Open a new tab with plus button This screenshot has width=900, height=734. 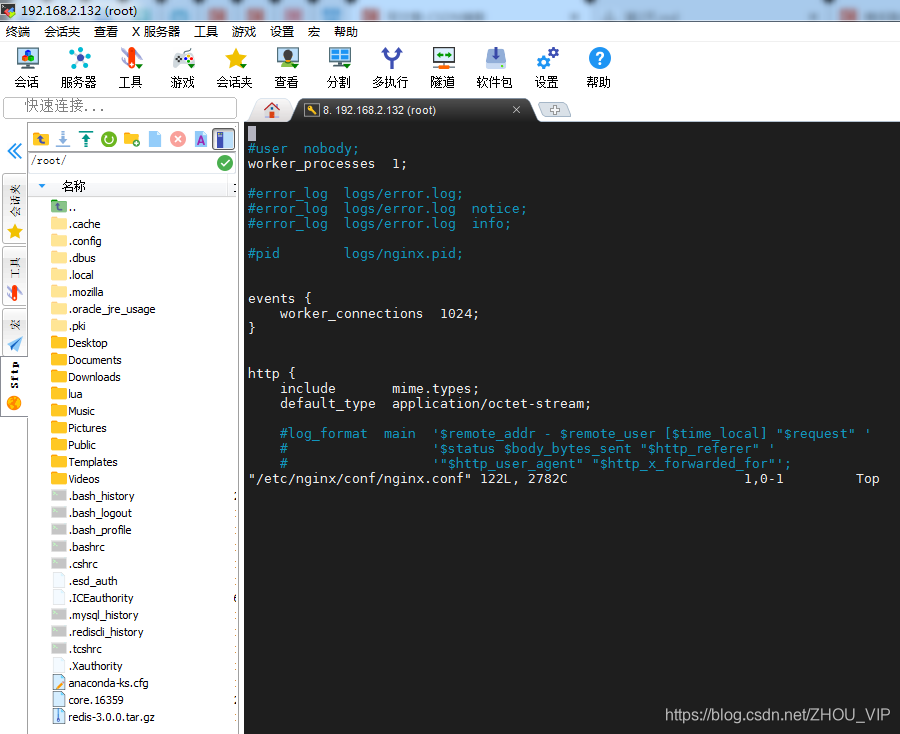[554, 110]
